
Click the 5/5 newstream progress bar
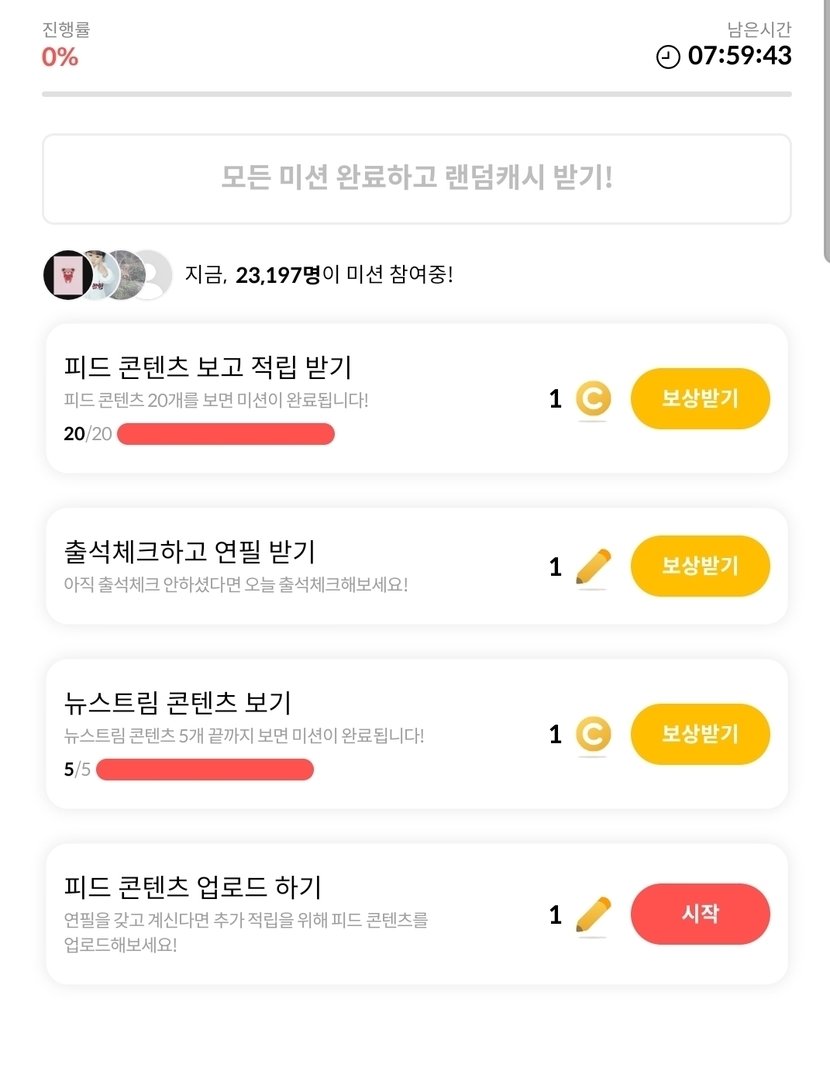click(205, 770)
